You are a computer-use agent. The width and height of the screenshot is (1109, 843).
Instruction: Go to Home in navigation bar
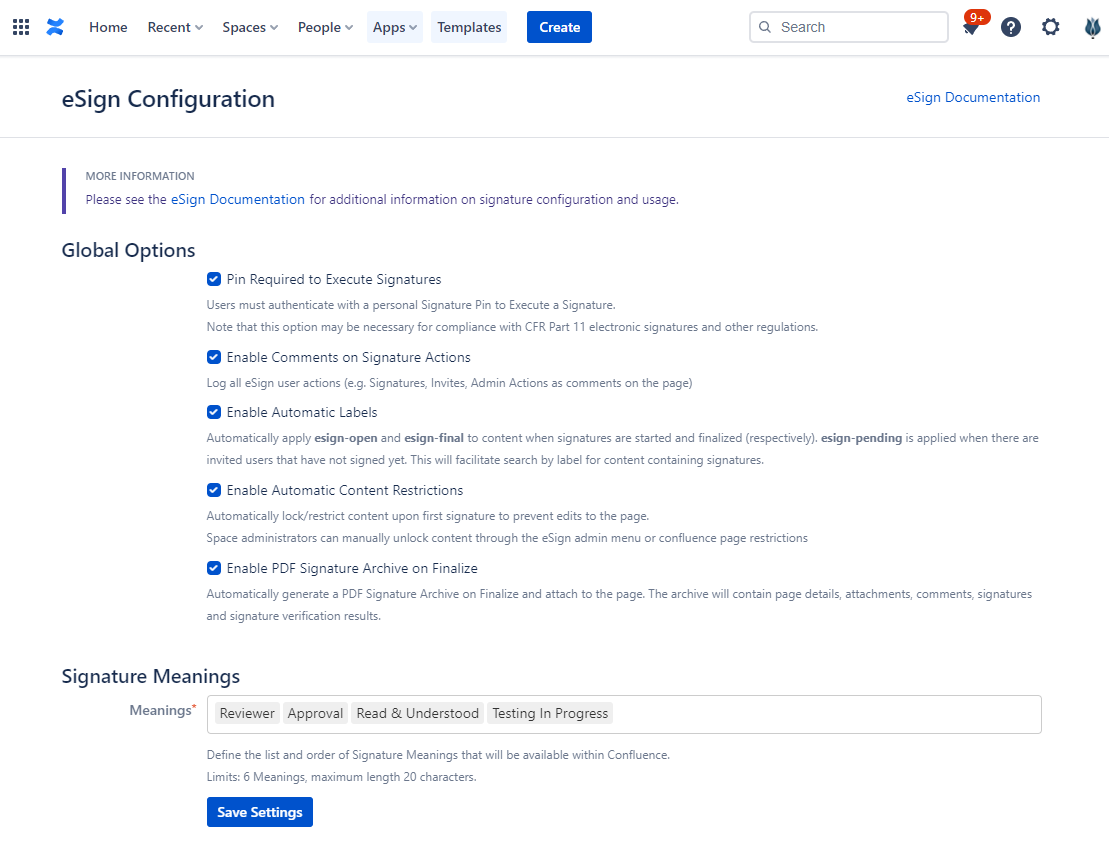(108, 27)
